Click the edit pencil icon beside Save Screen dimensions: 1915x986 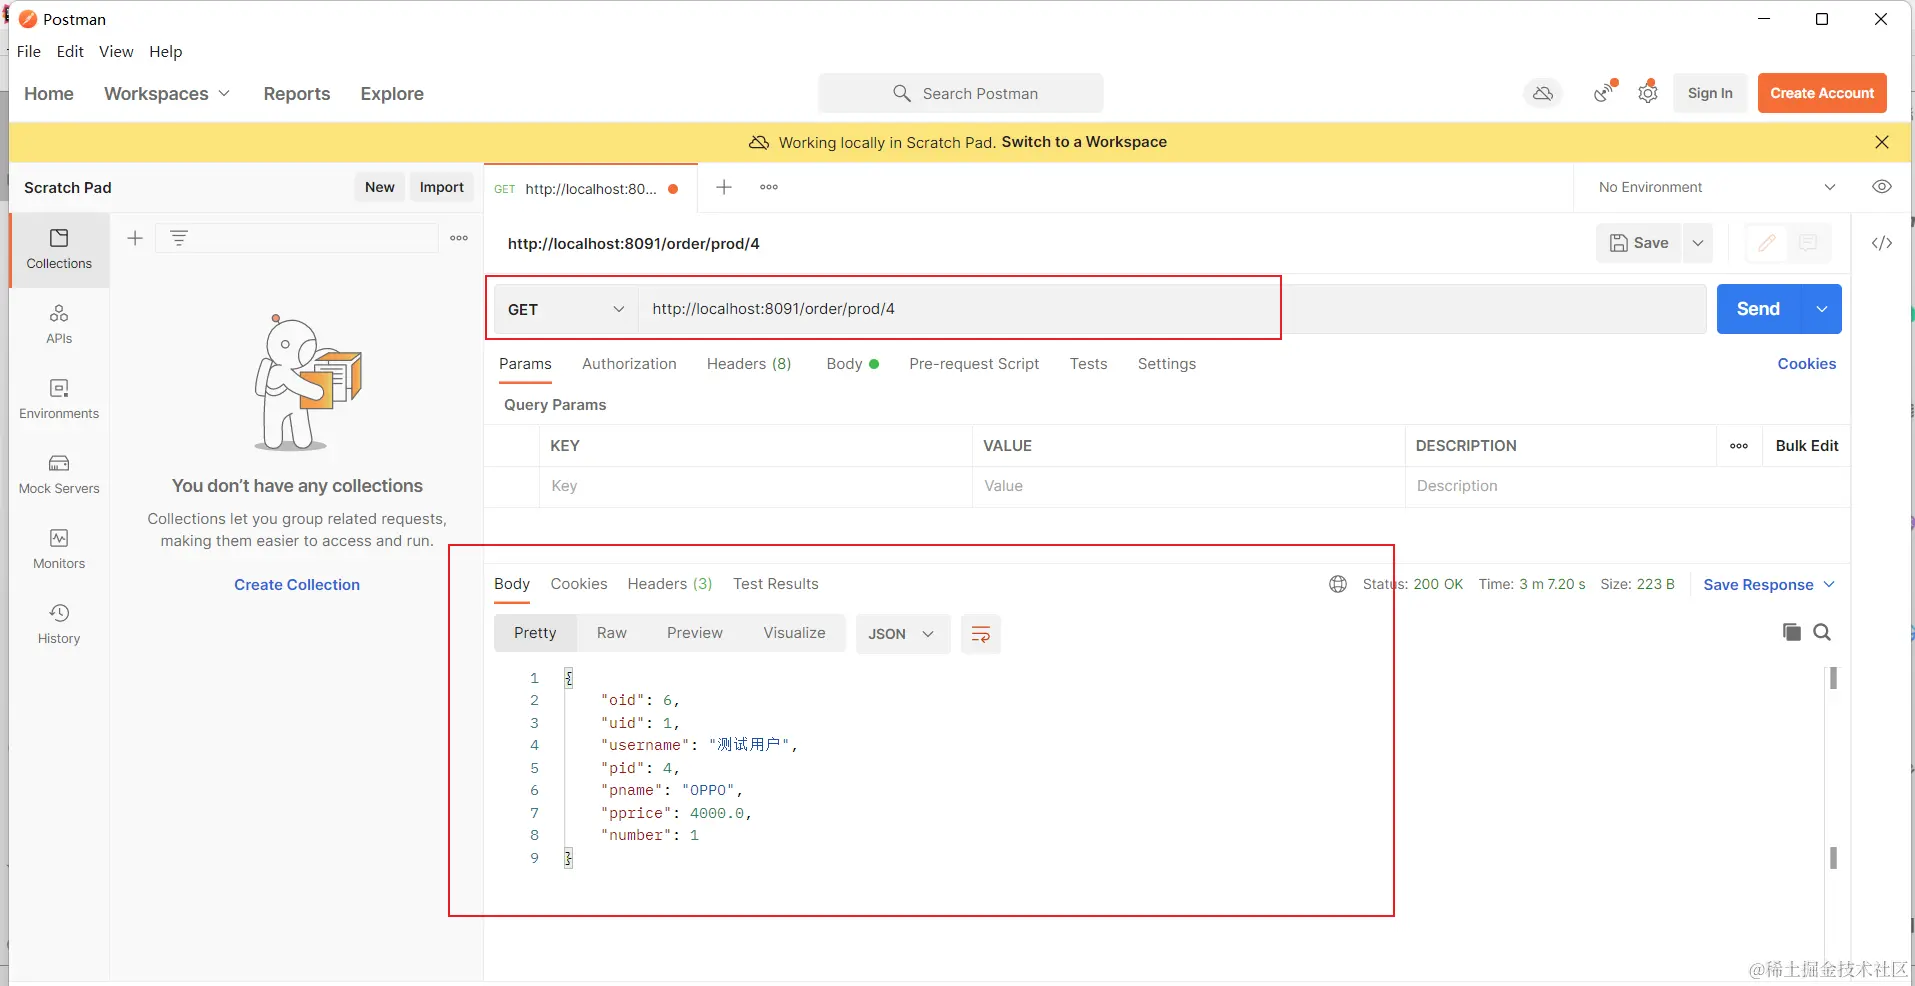pyautogui.click(x=1767, y=243)
